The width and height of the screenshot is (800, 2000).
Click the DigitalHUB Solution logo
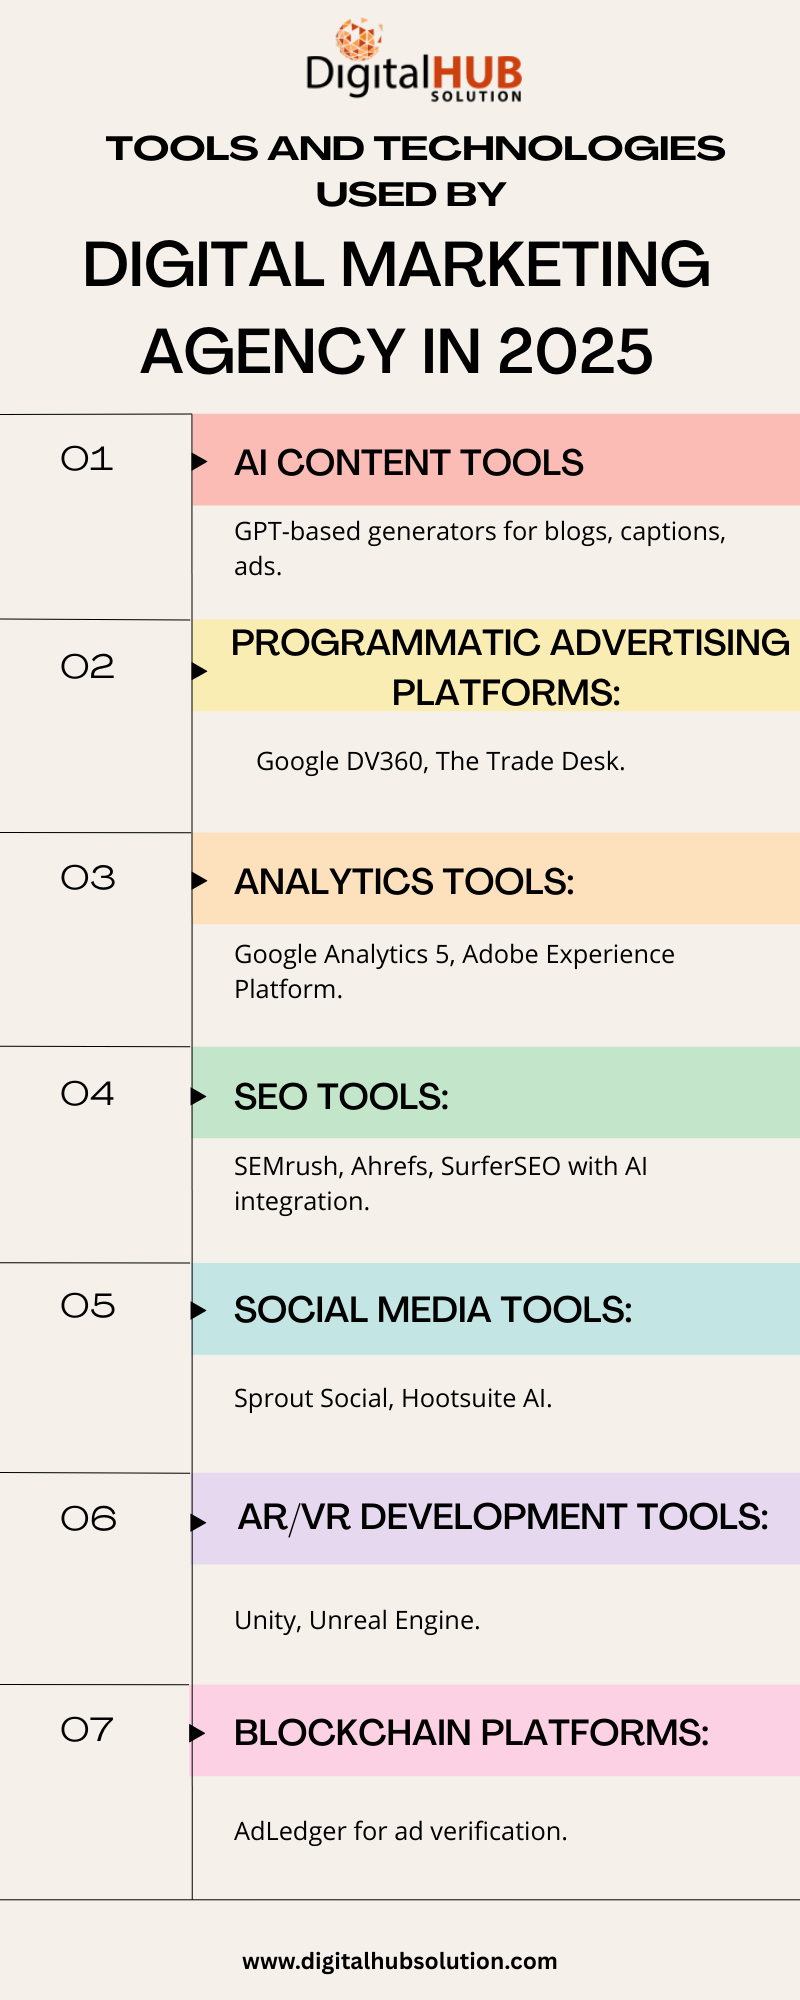414,60
